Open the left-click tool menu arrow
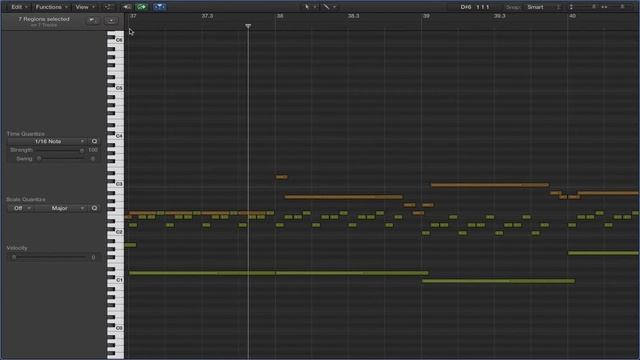 (x=315, y=7)
